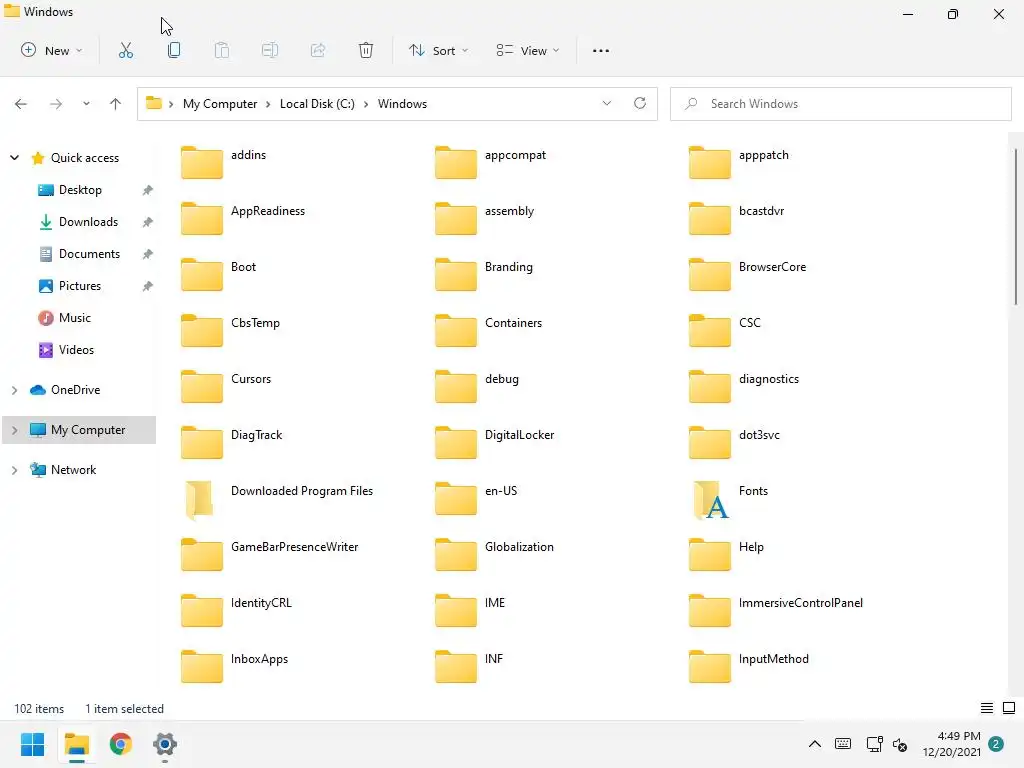Viewport: 1024px width, 768px height.
Task: Select Videos in the sidebar
Action: coord(76,350)
